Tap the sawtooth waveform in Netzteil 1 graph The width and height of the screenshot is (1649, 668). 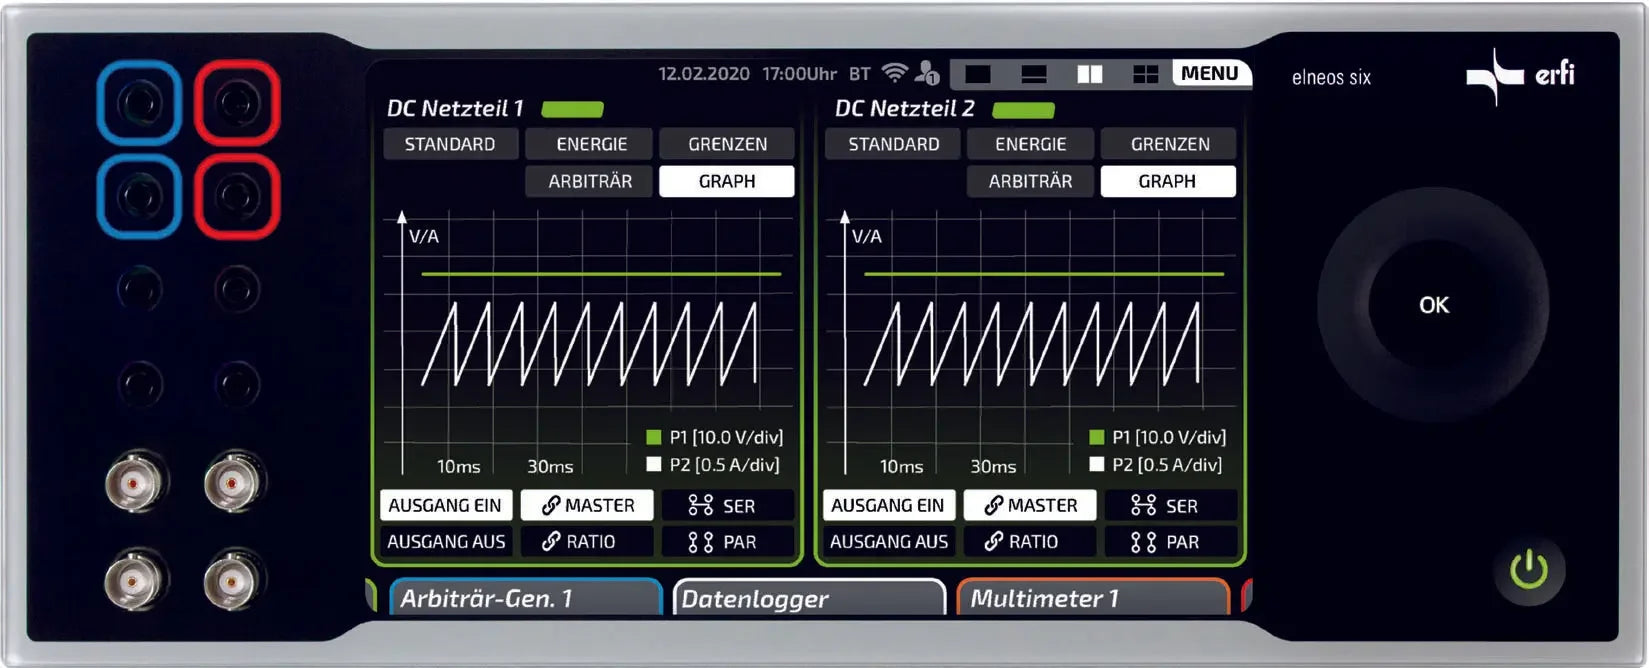pos(590,342)
